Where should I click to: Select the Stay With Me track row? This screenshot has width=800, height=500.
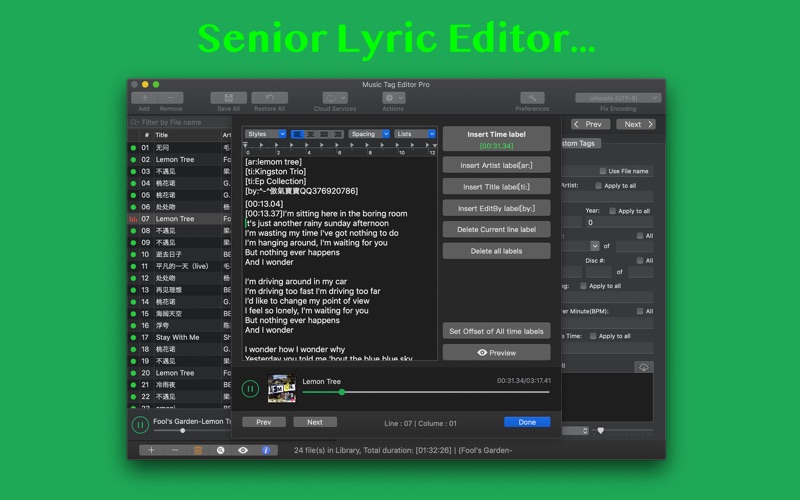click(x=177, y=337)
